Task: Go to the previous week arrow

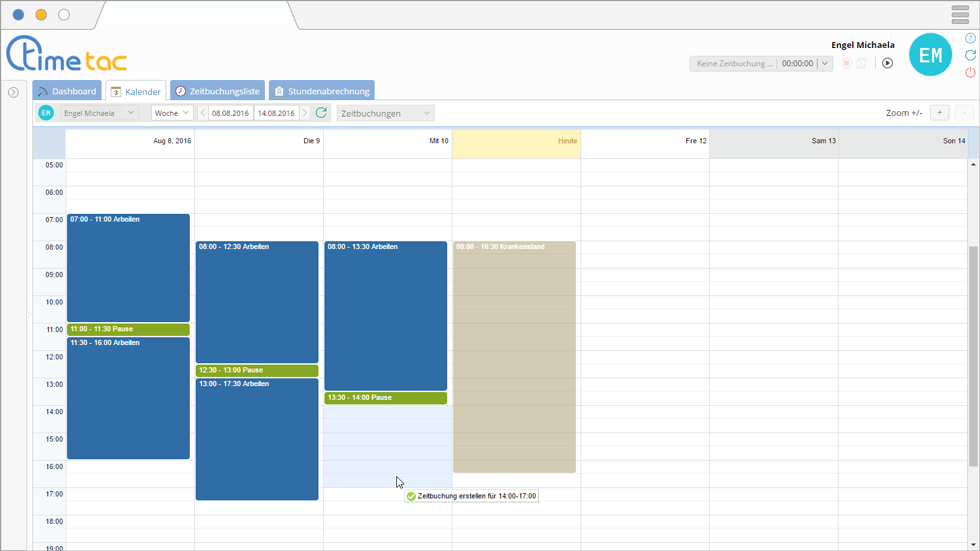Action: tap(203, 113)
